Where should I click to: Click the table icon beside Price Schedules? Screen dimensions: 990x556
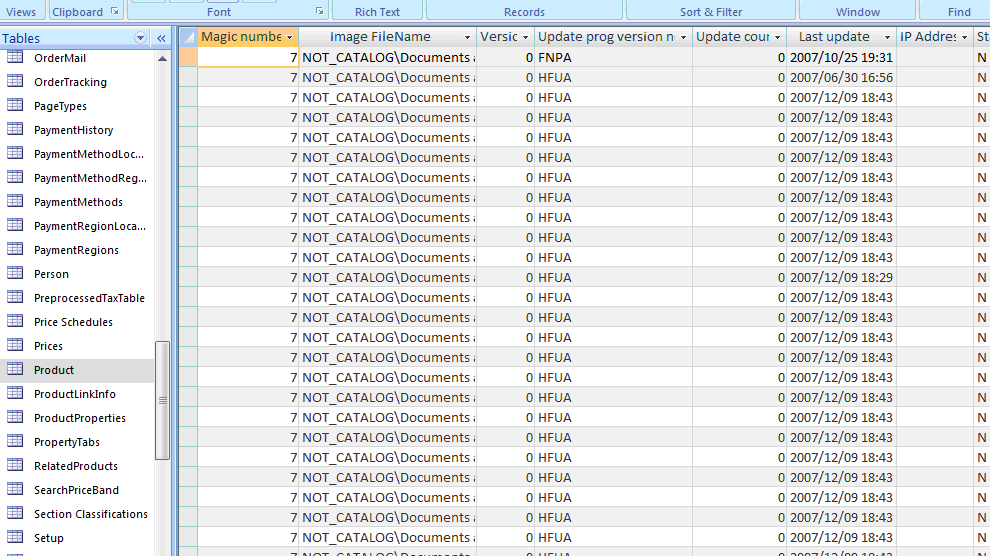15,322
